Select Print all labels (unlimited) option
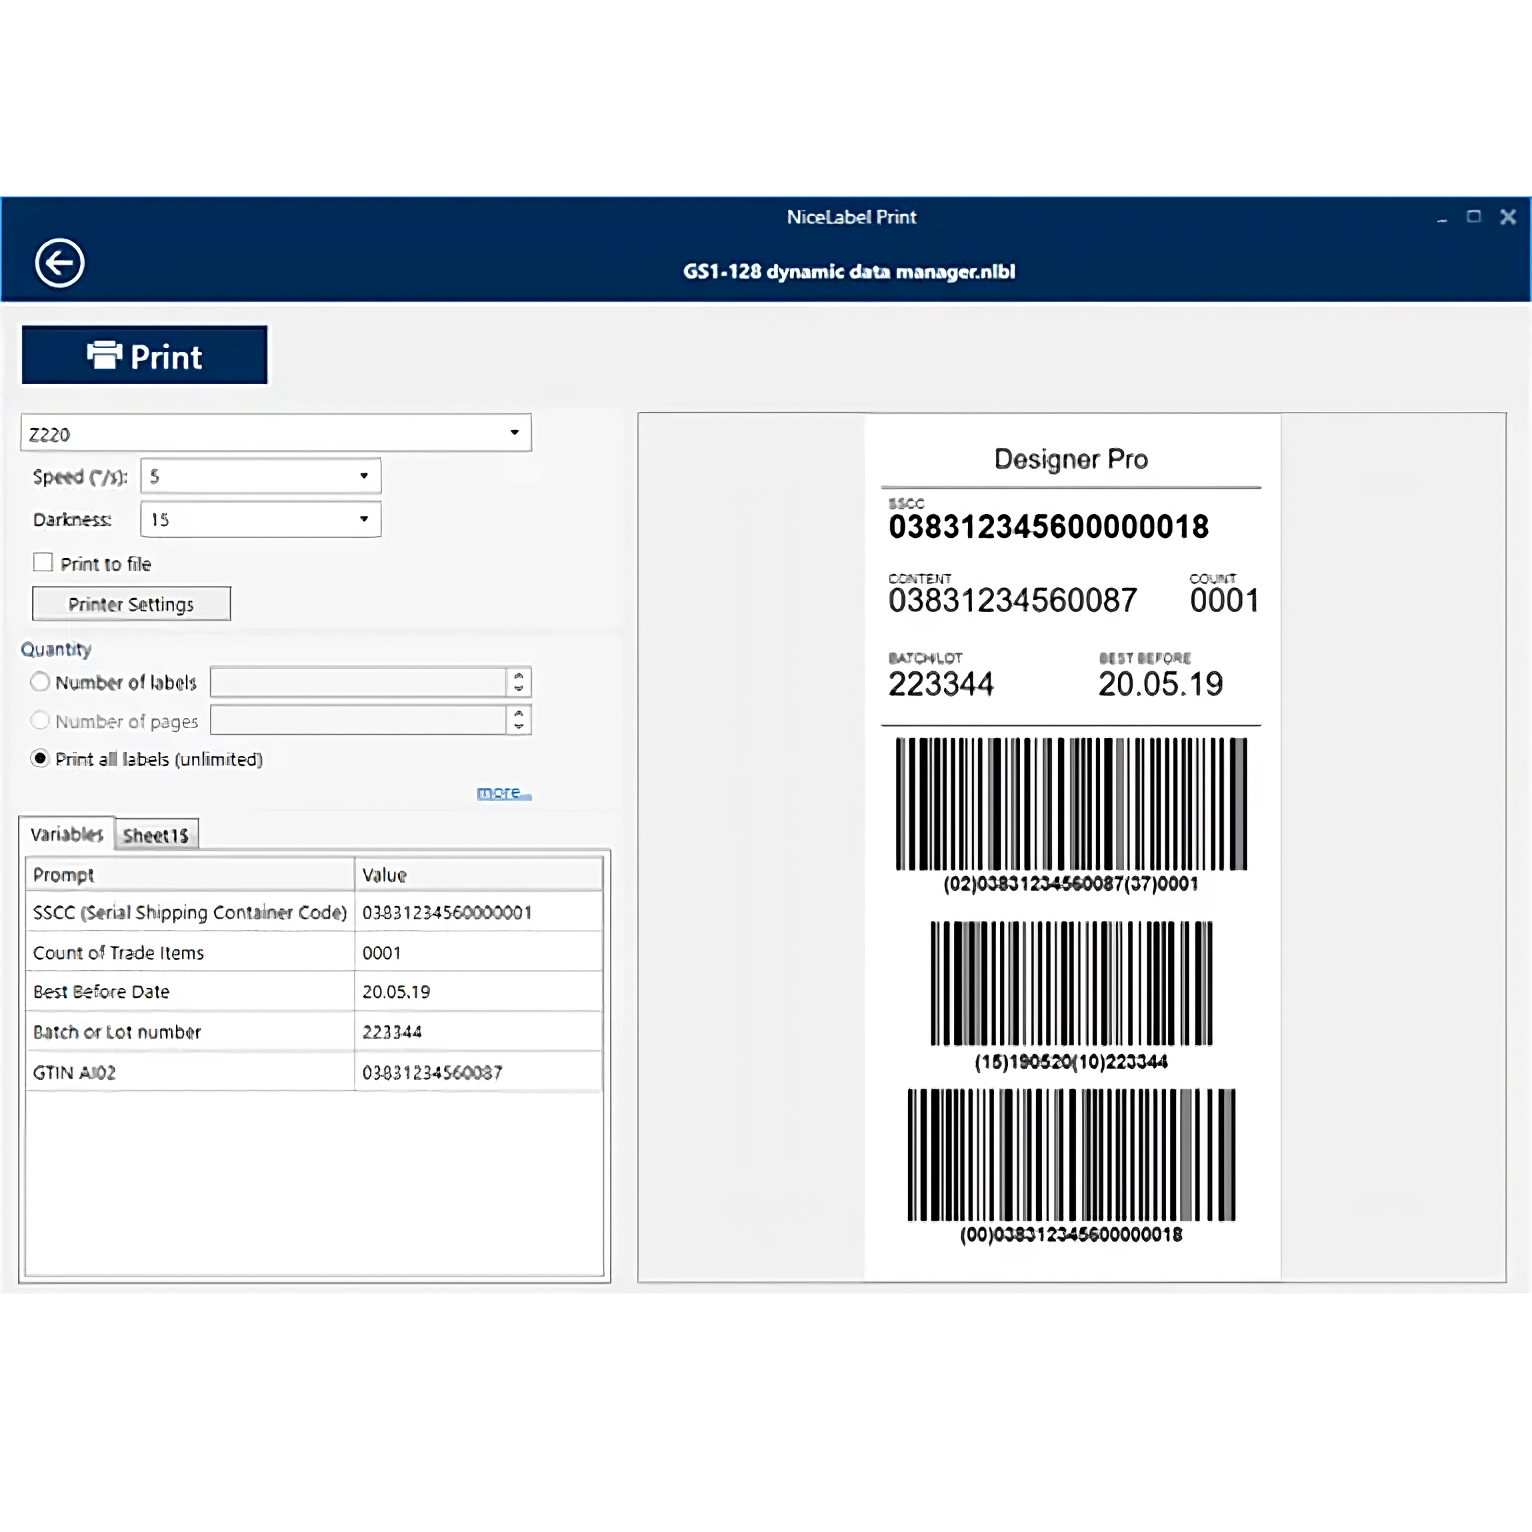Viewport: 1532px width, 1532px height. coord(40,759)
